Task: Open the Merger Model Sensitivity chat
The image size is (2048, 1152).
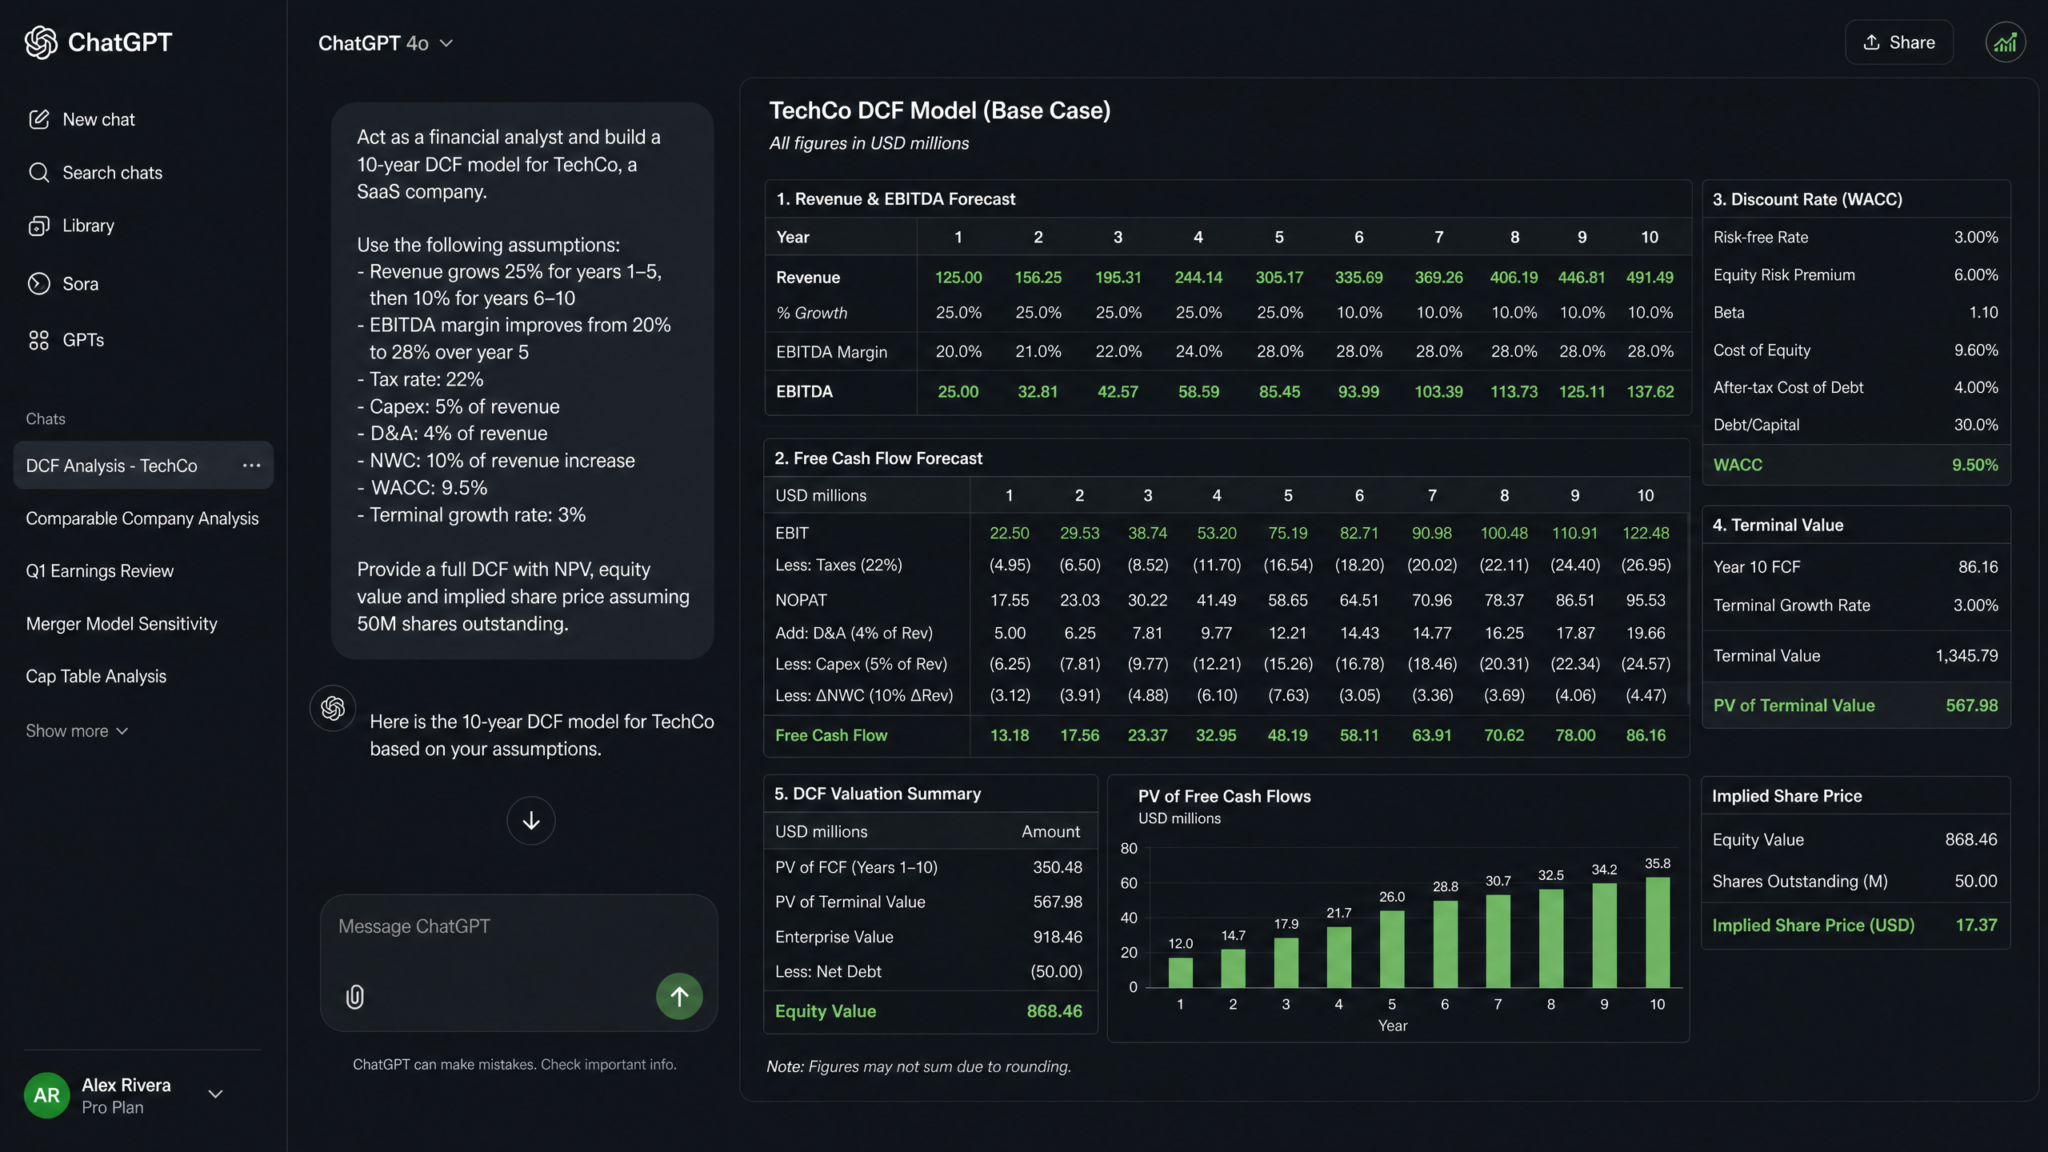Action: pos(122,624)
